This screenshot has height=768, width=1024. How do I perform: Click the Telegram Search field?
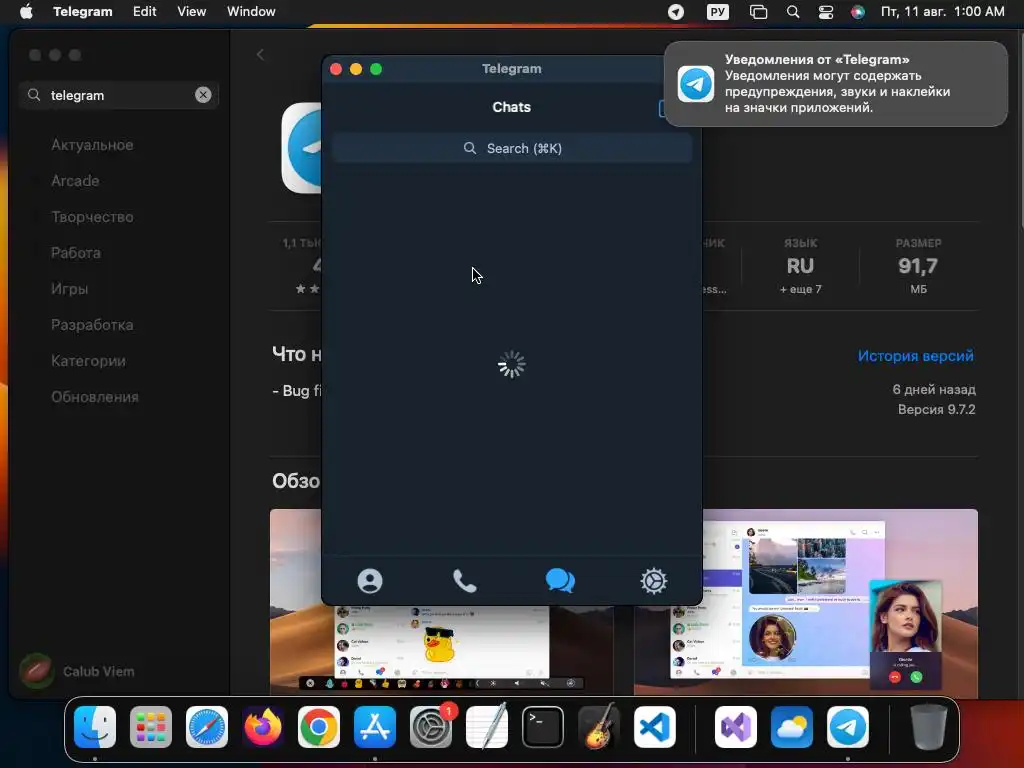[x=512, y=148]
